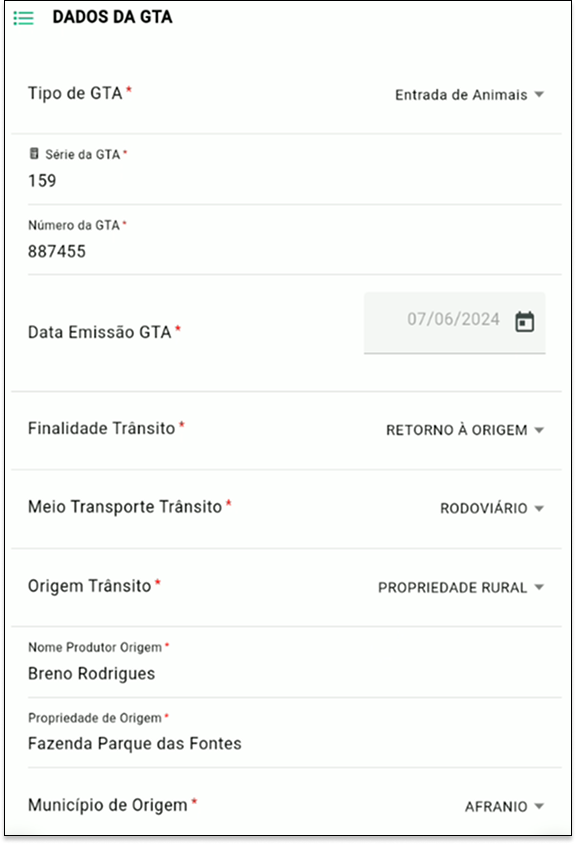Open the PROPRIEDADE RURAL selection

pos(452,587)
